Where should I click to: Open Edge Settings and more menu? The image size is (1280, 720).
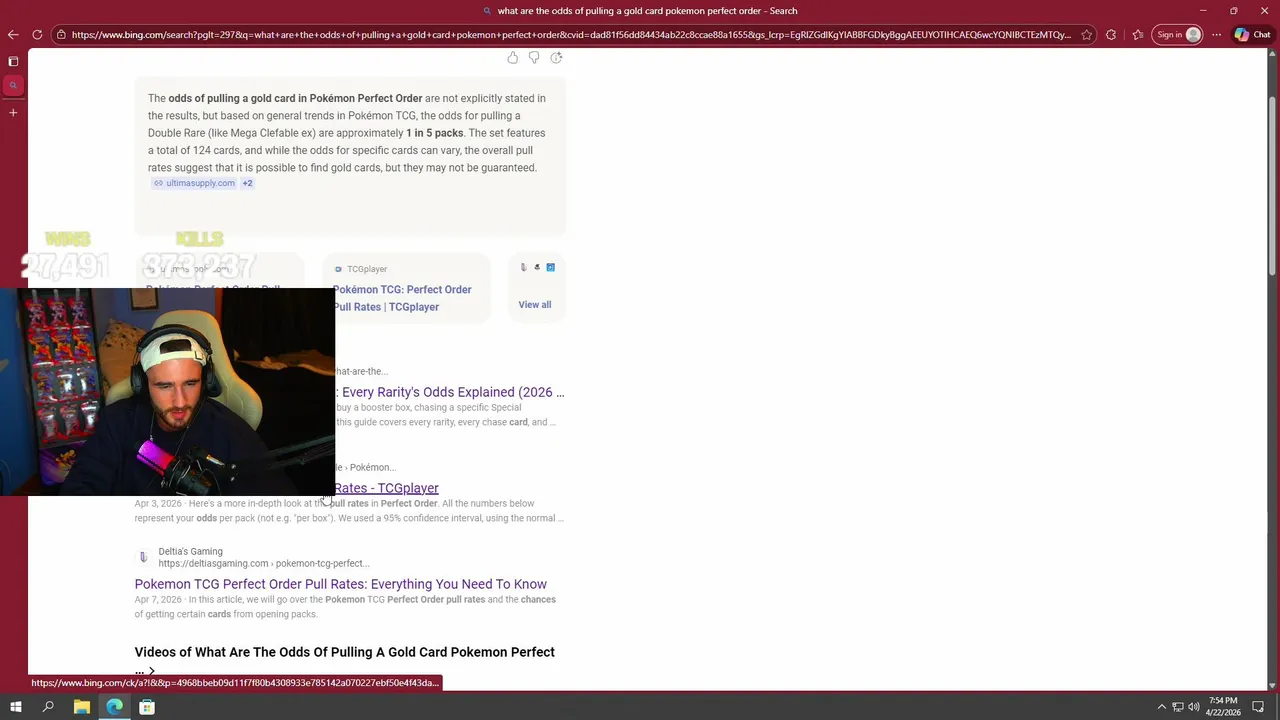(x=1216, y=35)
